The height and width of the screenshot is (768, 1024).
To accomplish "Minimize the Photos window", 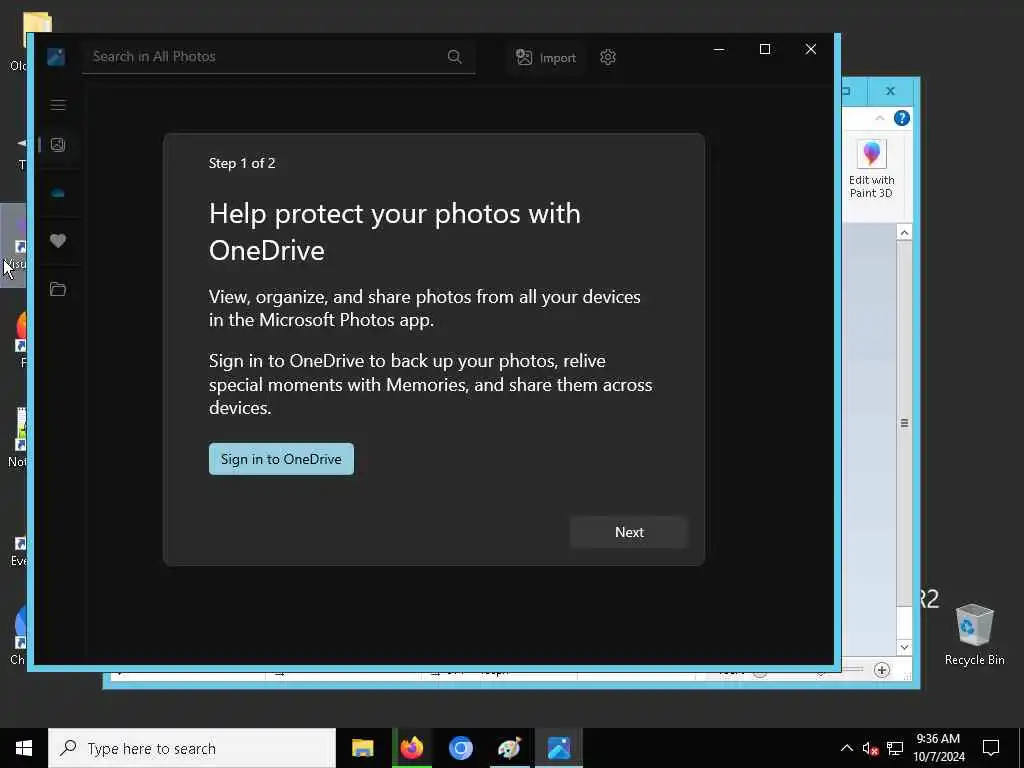I will click(x=719, y=49).
